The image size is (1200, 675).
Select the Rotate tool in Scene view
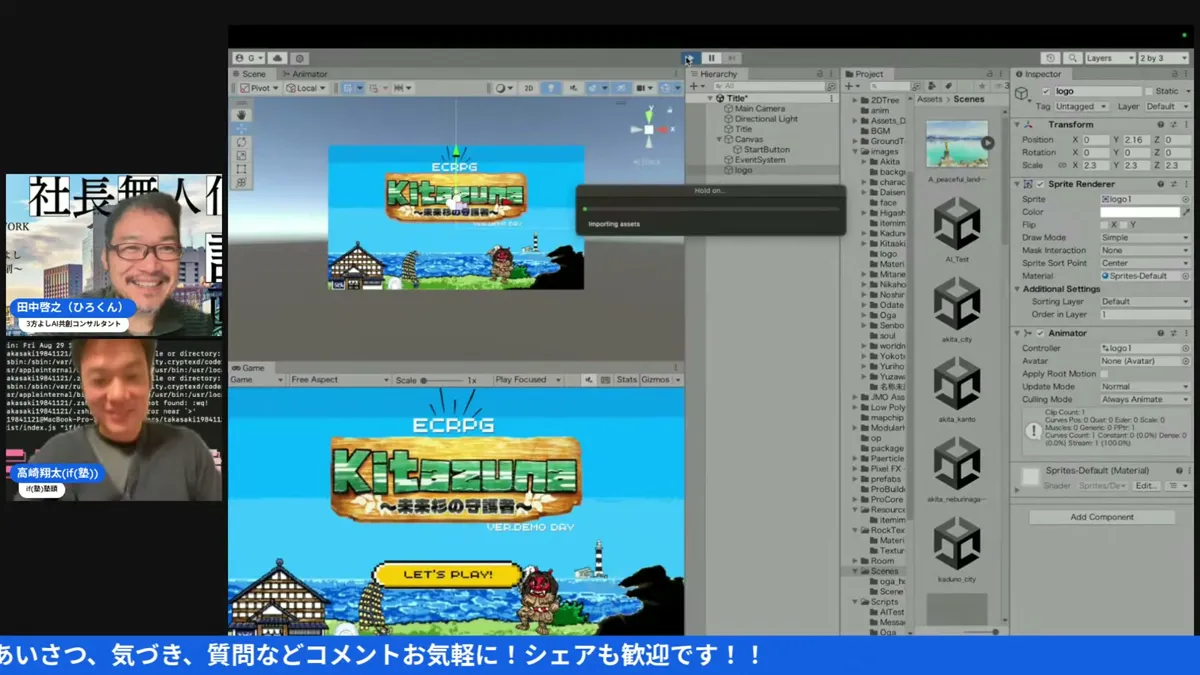pyautogui.click(x=242, y=143)
